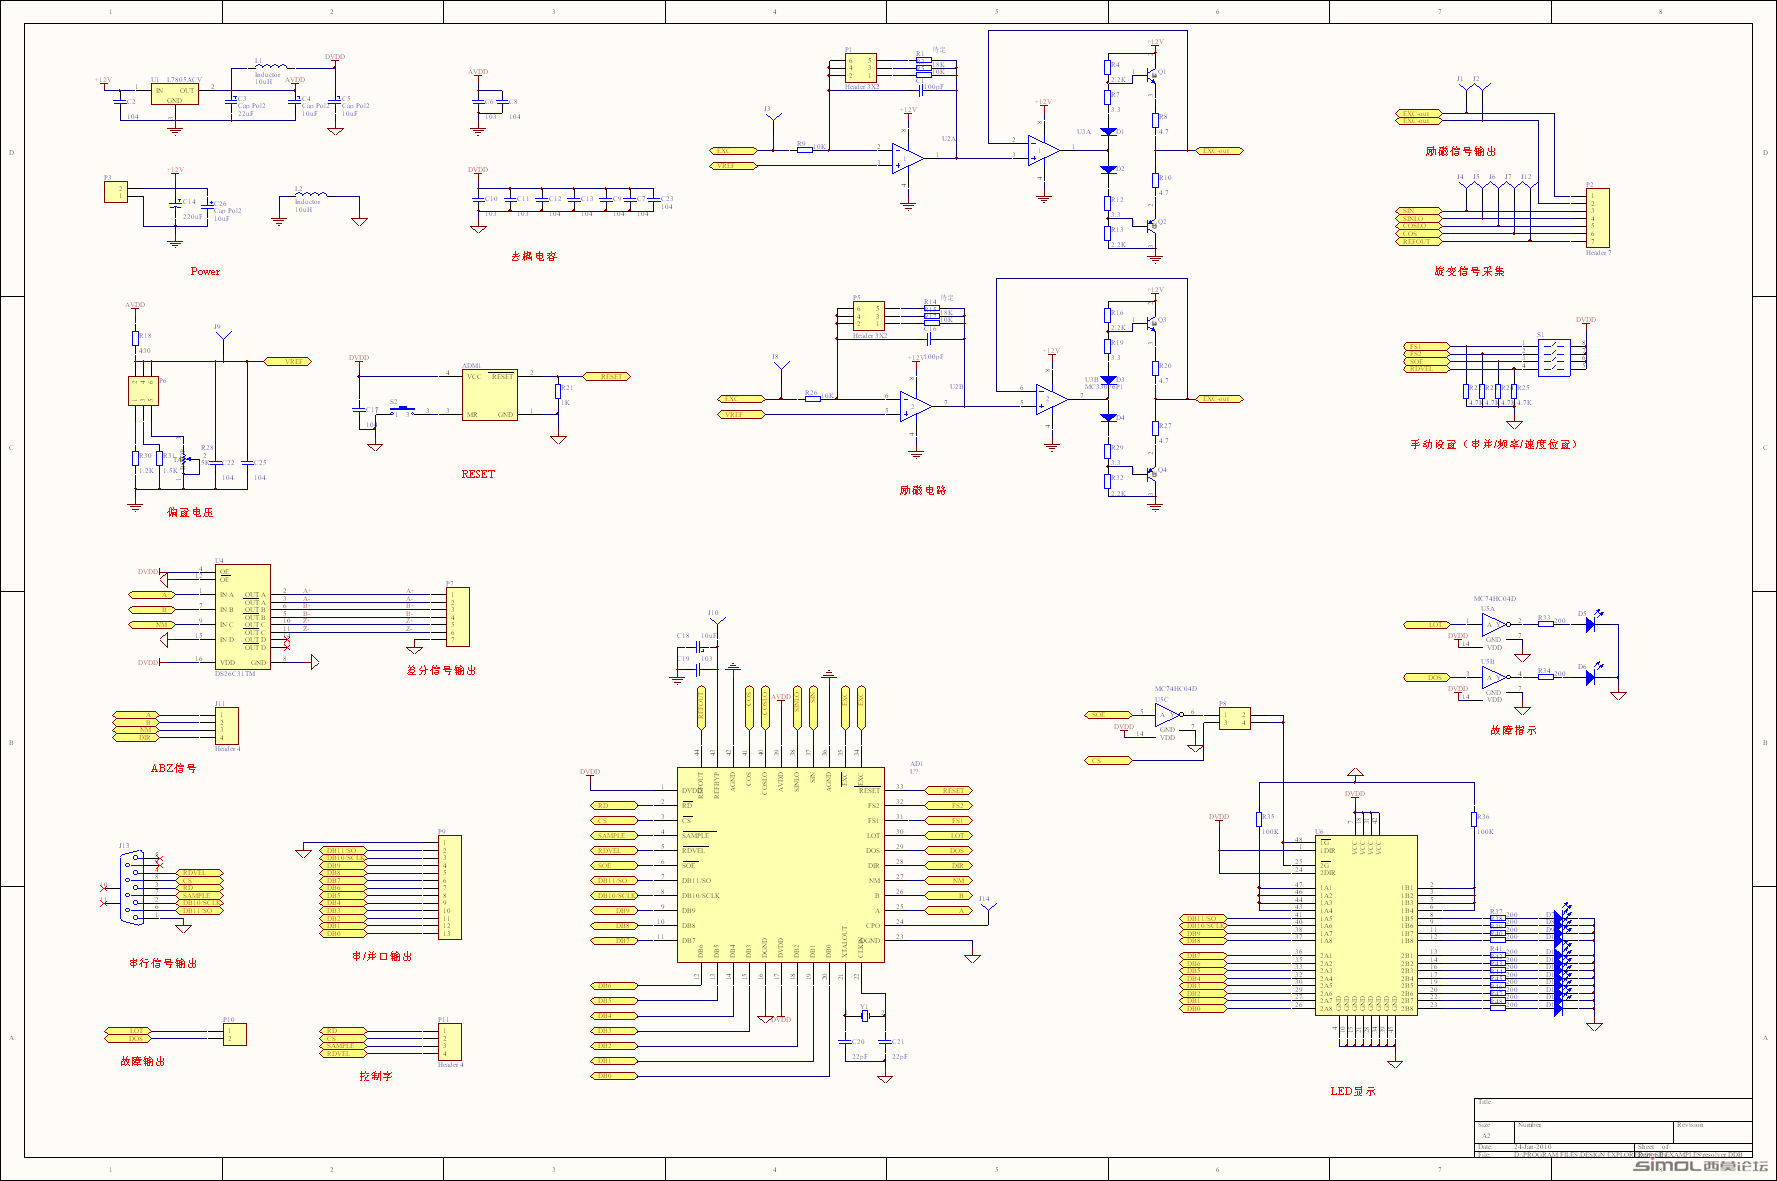Image resolution: width=1777 pixels, height=1181 pixels.
Task: Select the P9 serial/parallel output header
Action: coord(450,886)
